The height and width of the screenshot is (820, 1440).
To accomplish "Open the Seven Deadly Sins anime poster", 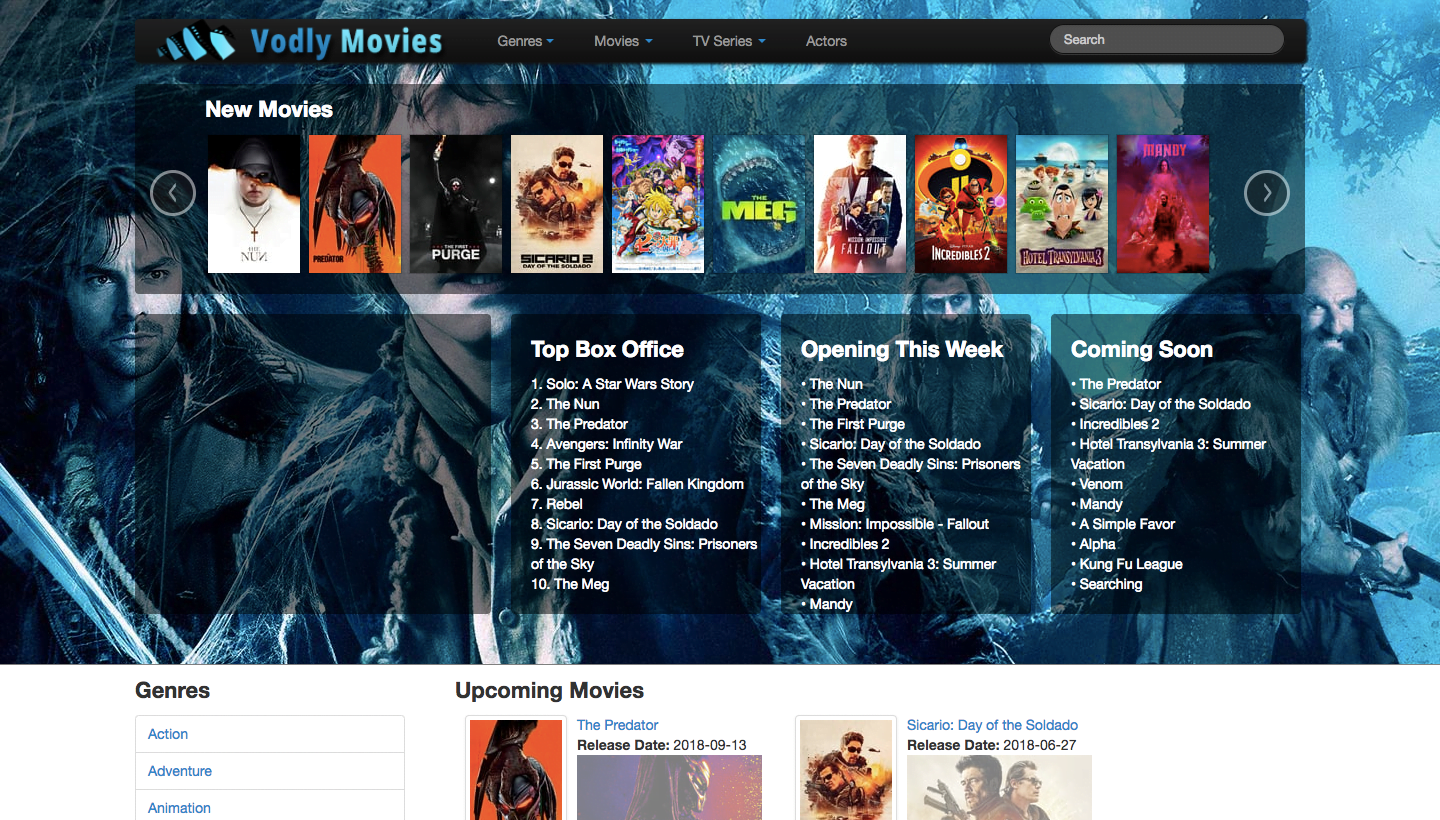I will point(658,204).
